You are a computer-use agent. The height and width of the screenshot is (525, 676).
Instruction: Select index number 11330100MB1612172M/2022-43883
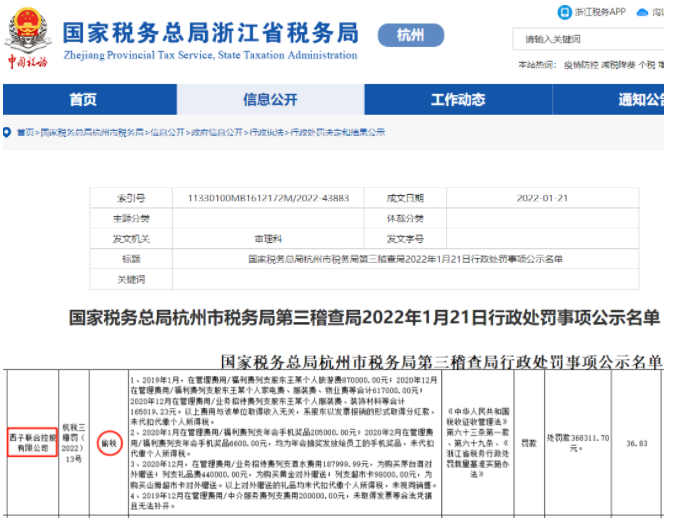click(x=268, y=198)
